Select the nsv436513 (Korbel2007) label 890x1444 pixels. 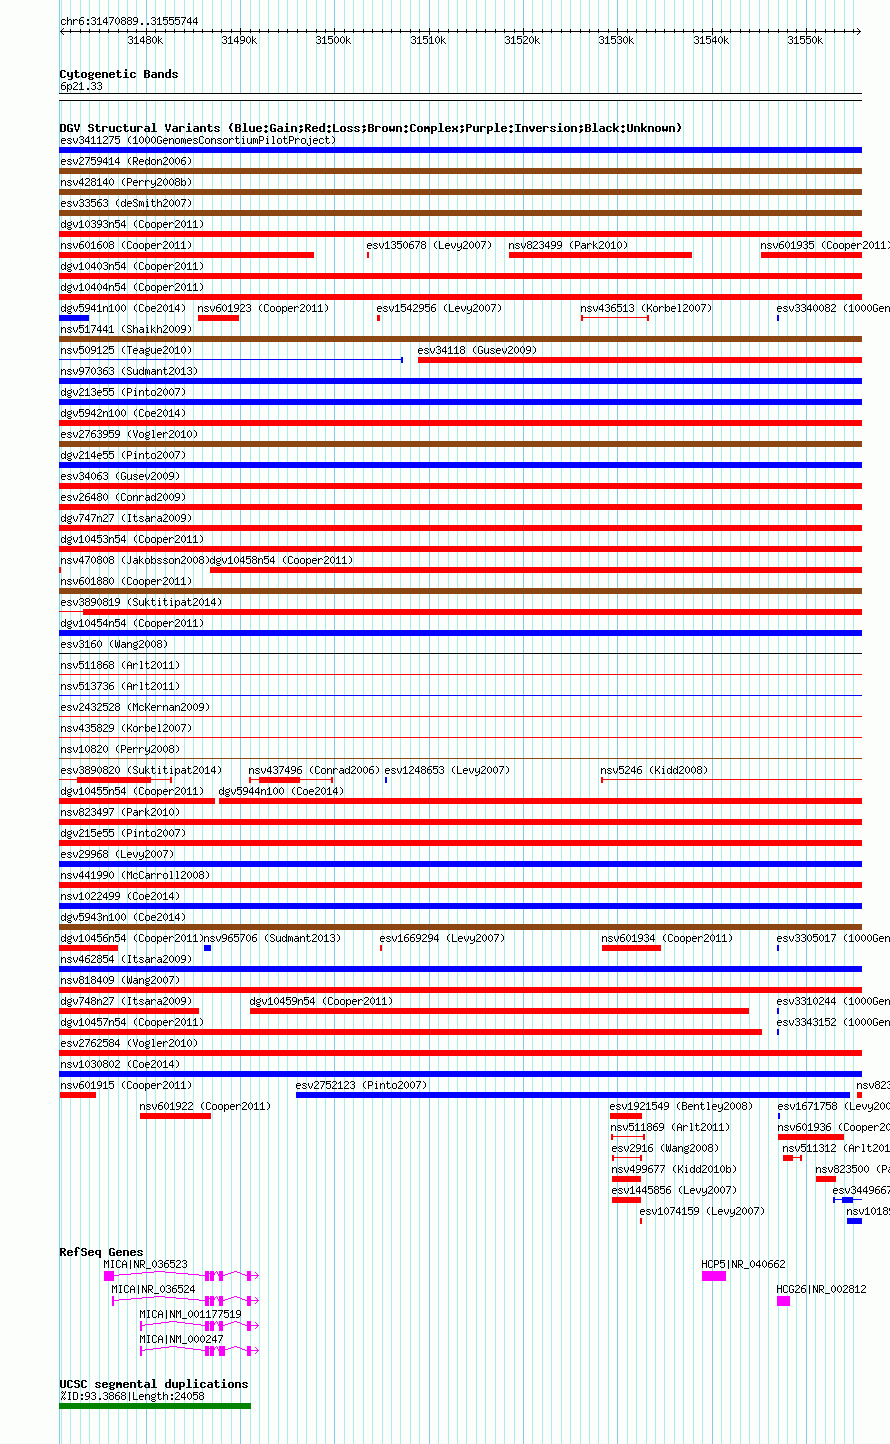tap(646, 308)
